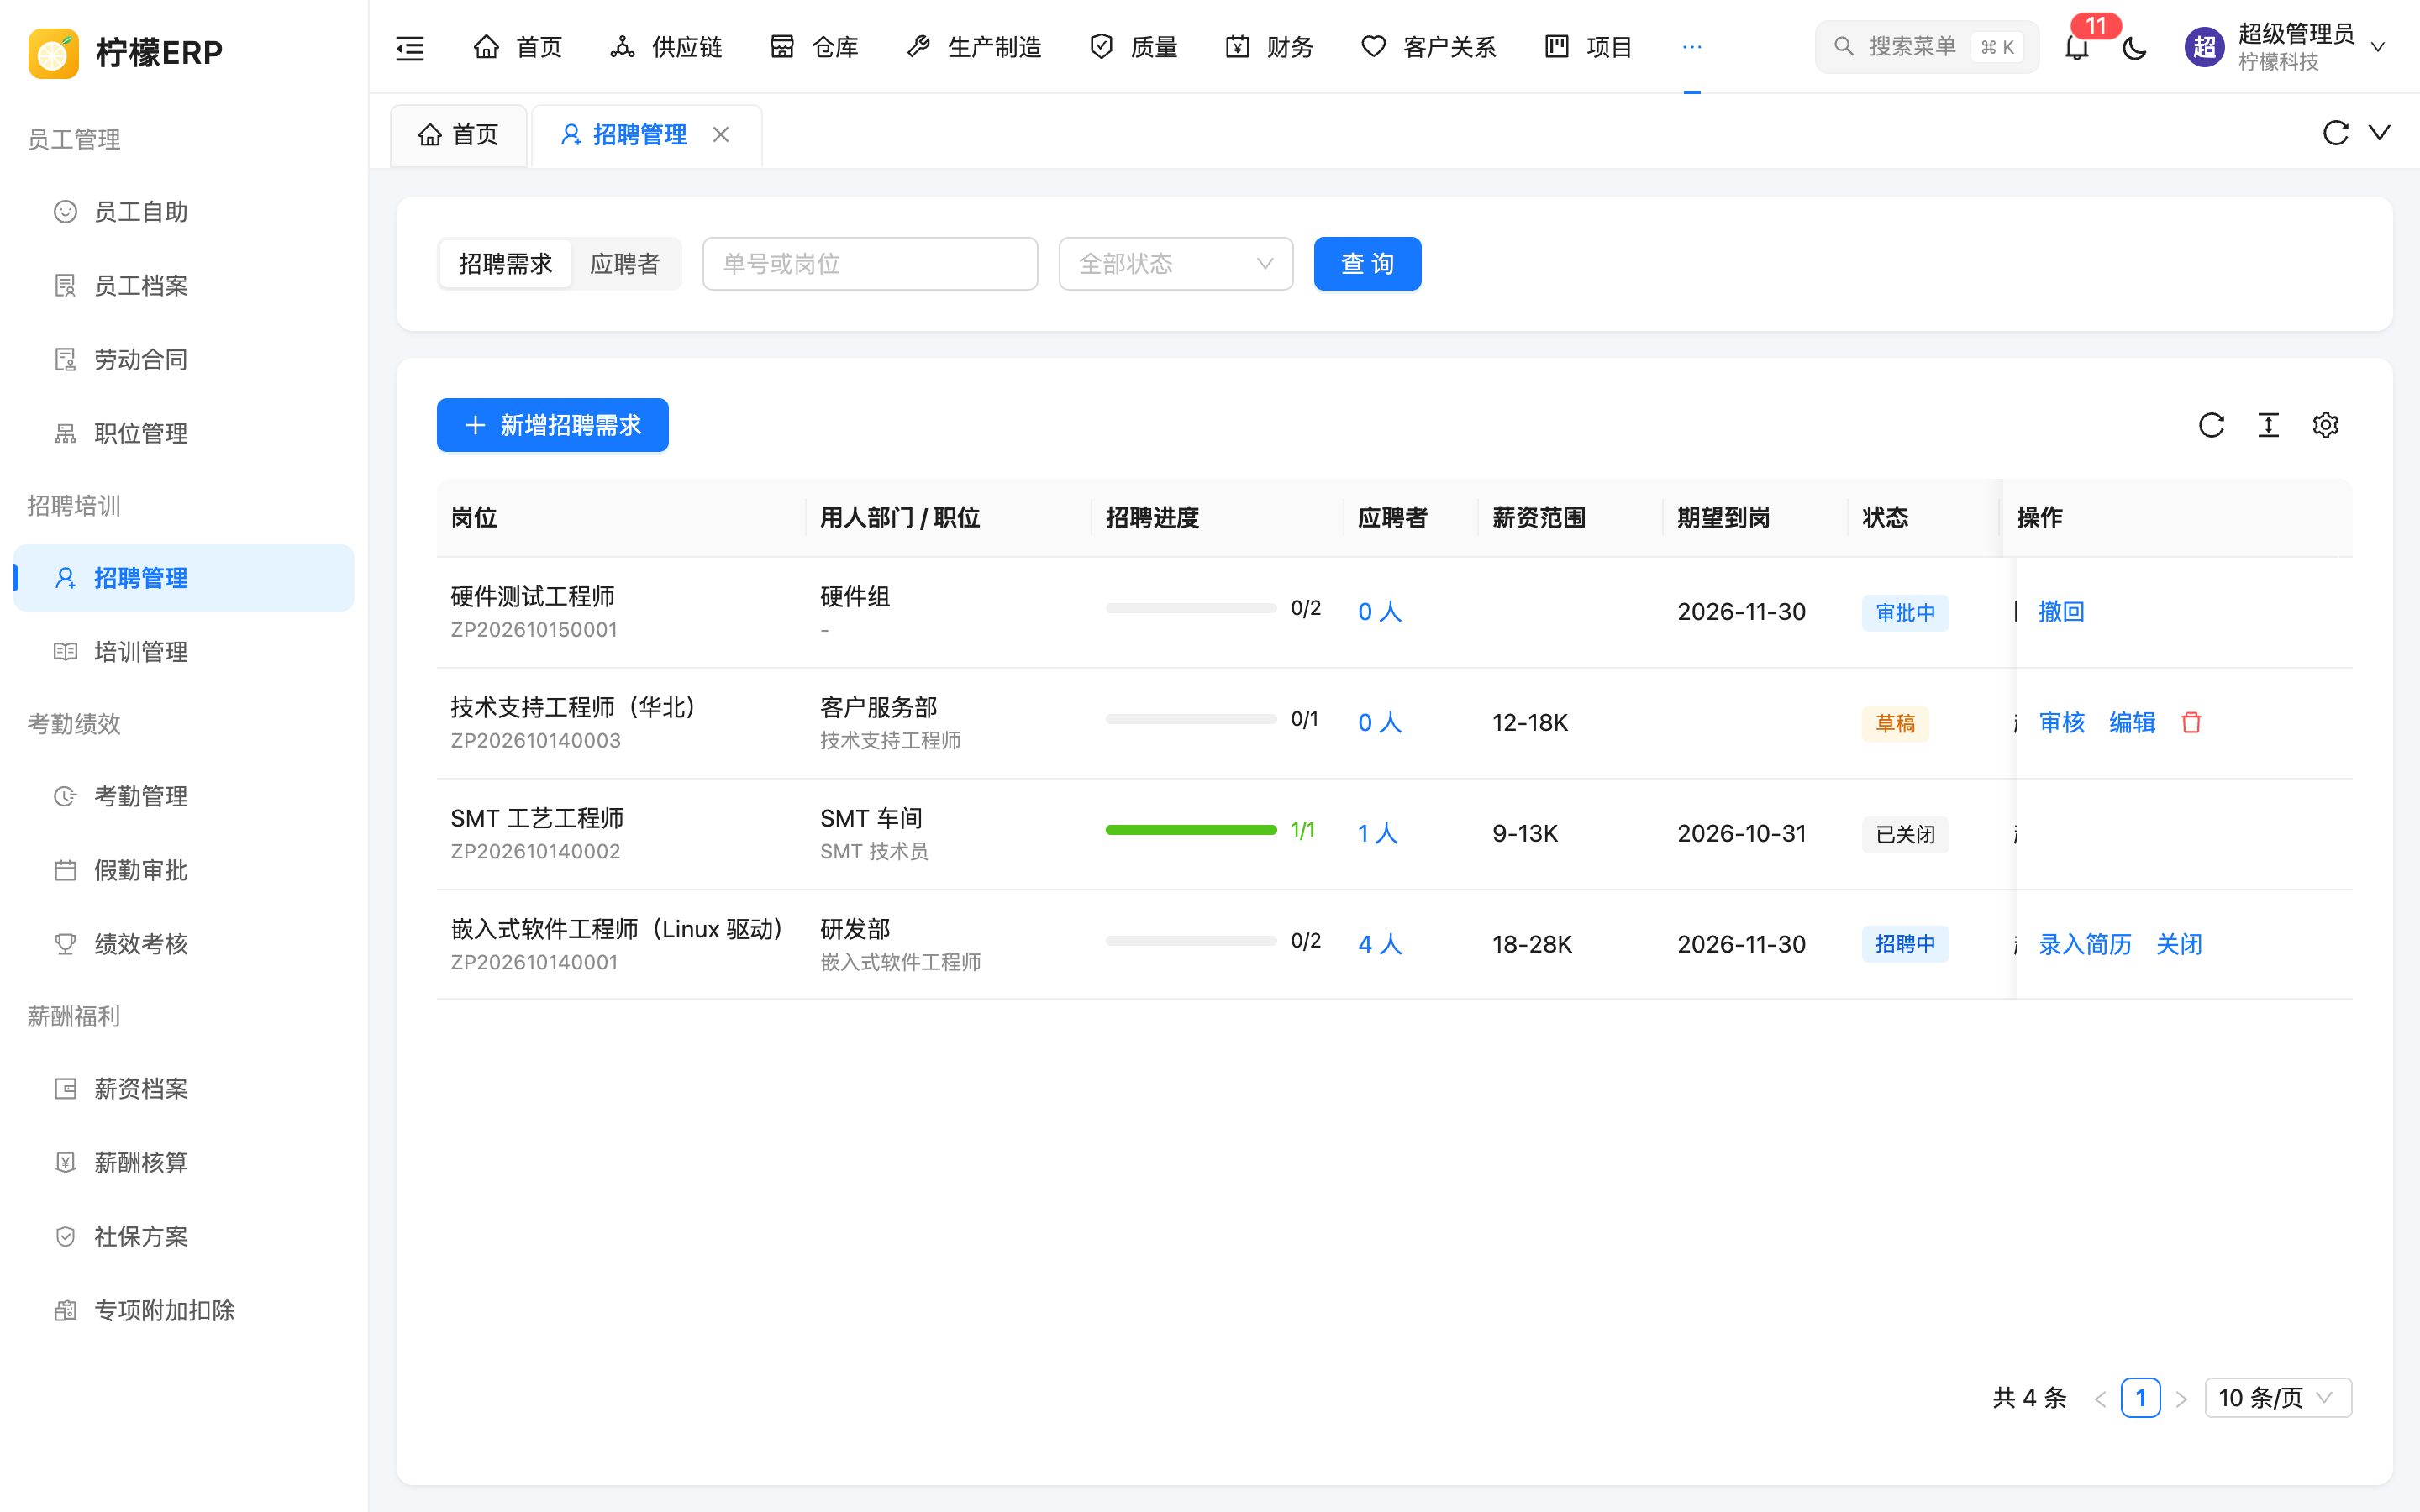
Task: Click 录入简历 for 嵌入式软件工程师
Action: tap(2085, 945)
